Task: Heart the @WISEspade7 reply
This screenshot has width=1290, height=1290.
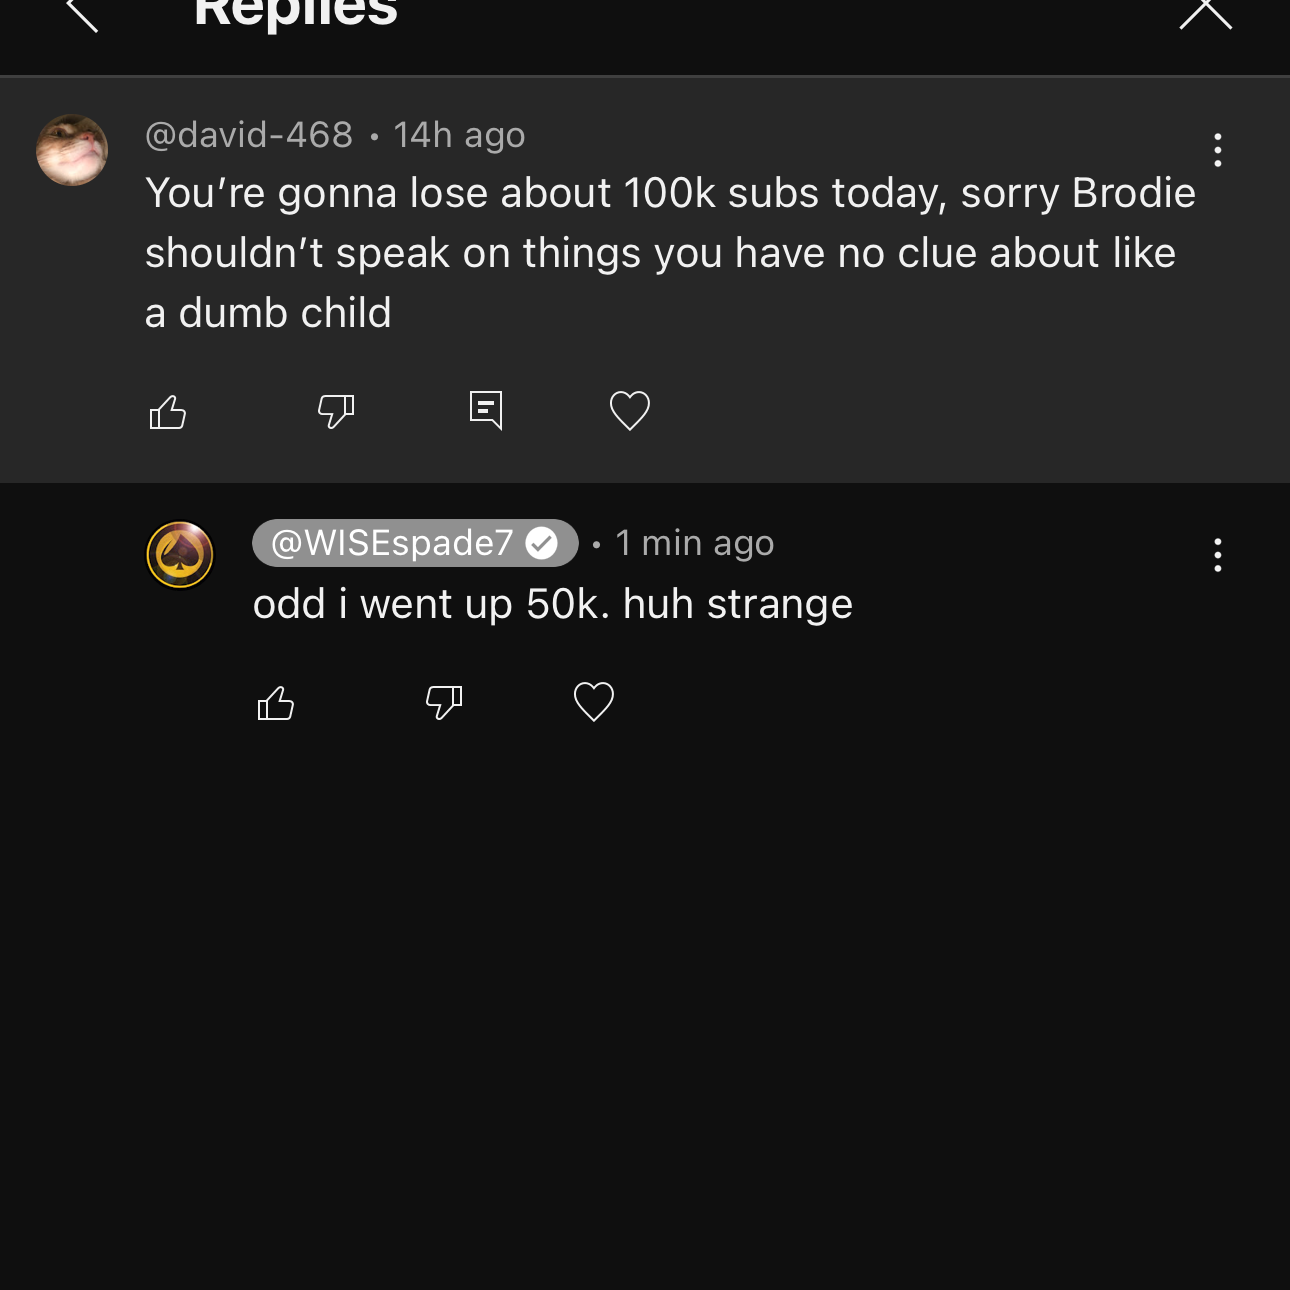Action: (594, 702)
